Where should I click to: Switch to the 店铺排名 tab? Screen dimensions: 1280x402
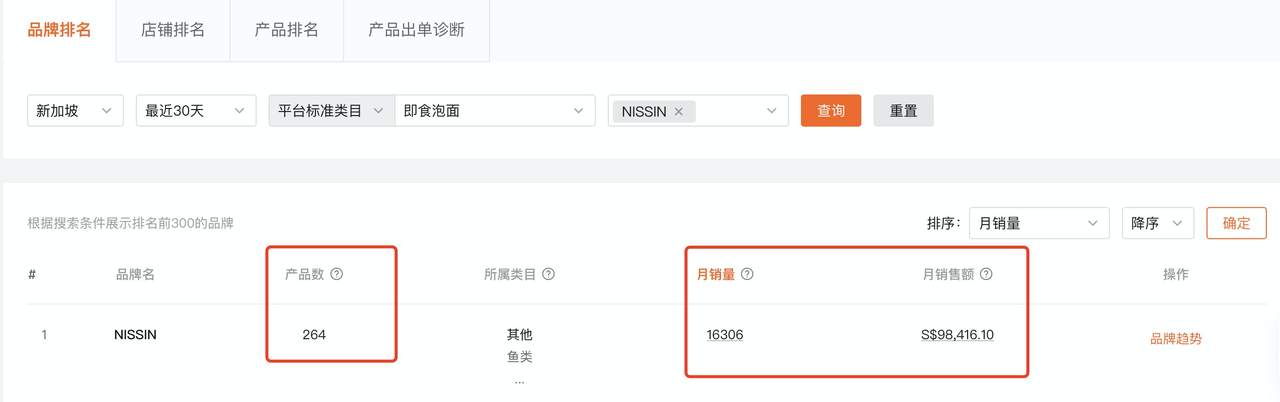(173, 30)
